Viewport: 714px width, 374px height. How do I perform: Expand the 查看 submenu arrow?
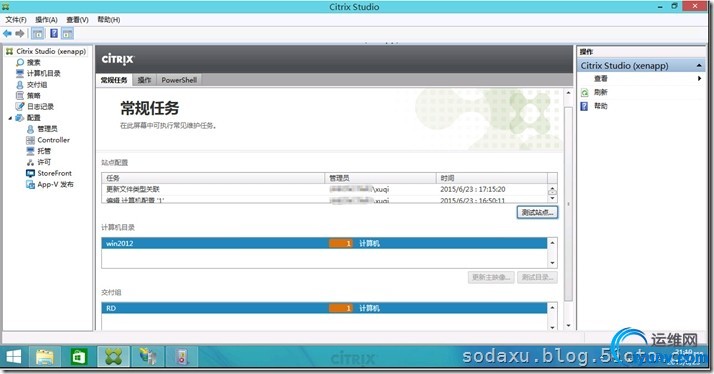tap(699, 79)
